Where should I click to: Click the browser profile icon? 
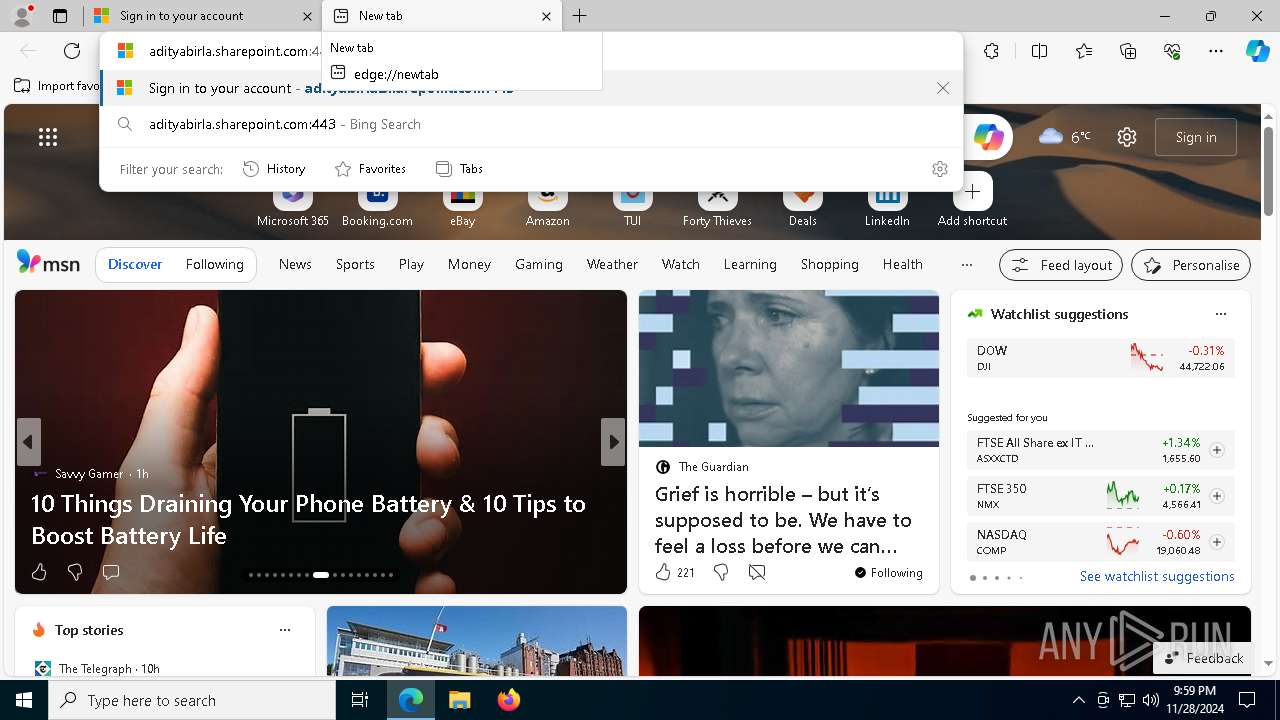(21, 15)
